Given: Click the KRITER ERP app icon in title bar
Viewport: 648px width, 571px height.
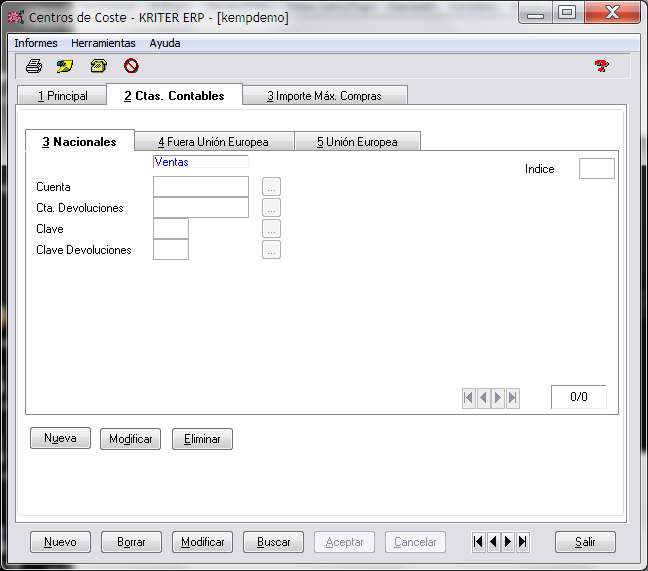Looking at the screenshot, I should pyautogui.click(x=16, y=17).
